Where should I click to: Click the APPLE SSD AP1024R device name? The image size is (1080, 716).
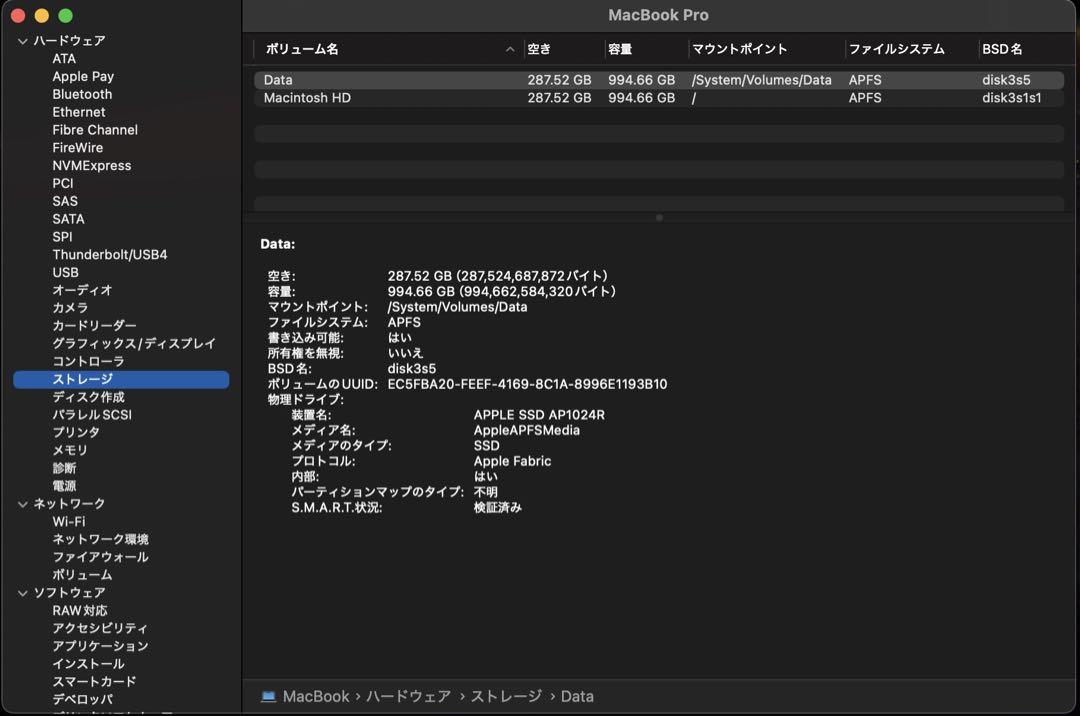coord(539,415)
